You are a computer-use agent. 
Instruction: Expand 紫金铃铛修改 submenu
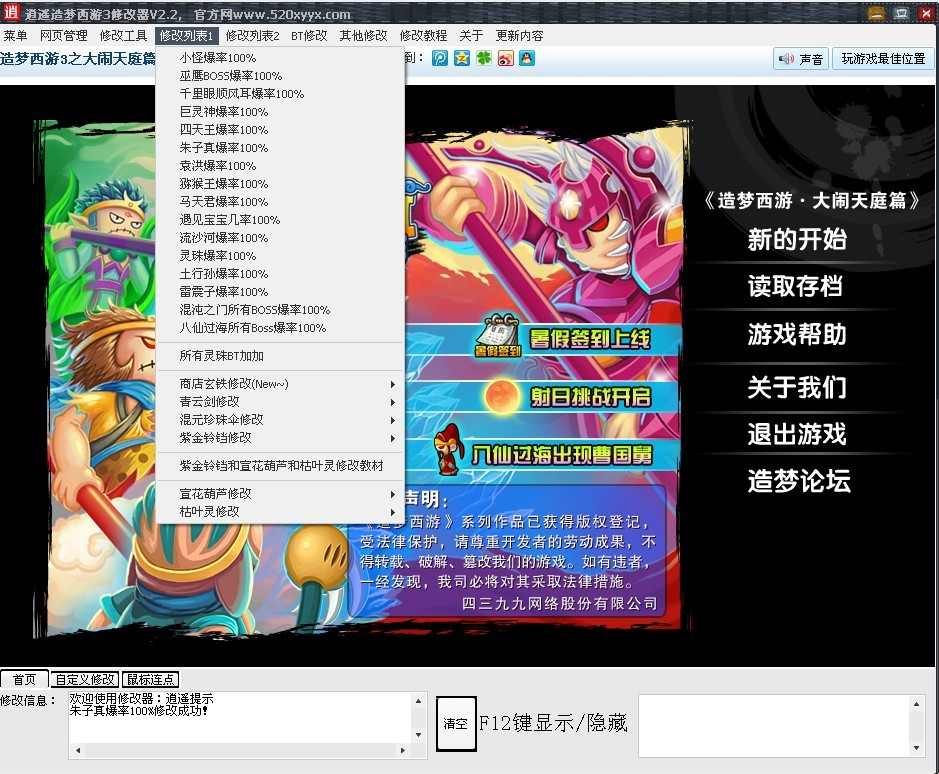(280, 438)
